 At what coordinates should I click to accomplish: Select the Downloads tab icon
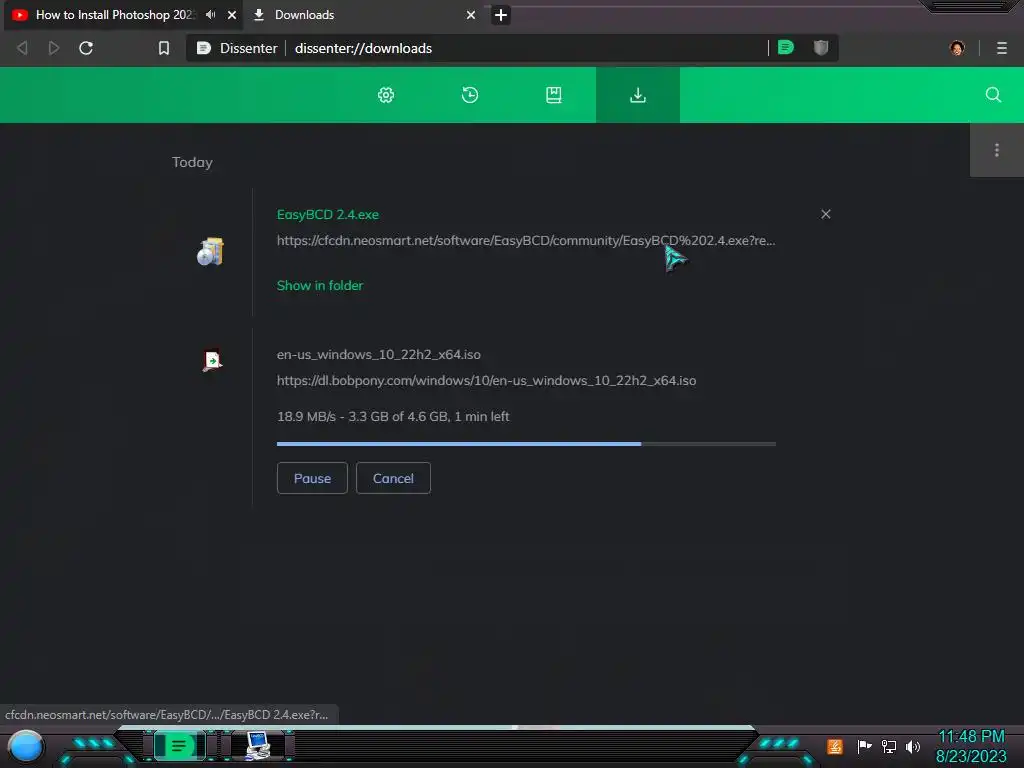tap(637, 95)
